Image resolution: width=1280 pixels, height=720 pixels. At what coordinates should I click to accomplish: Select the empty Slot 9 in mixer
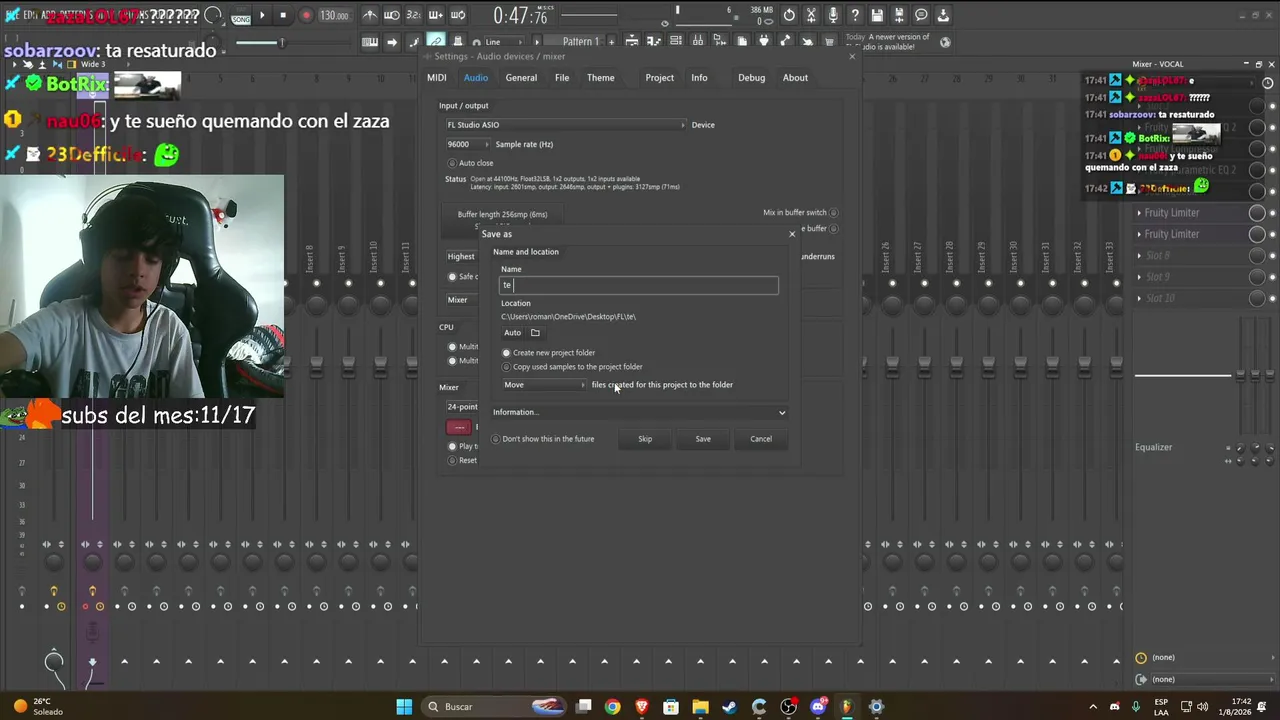coord(1192,277)
